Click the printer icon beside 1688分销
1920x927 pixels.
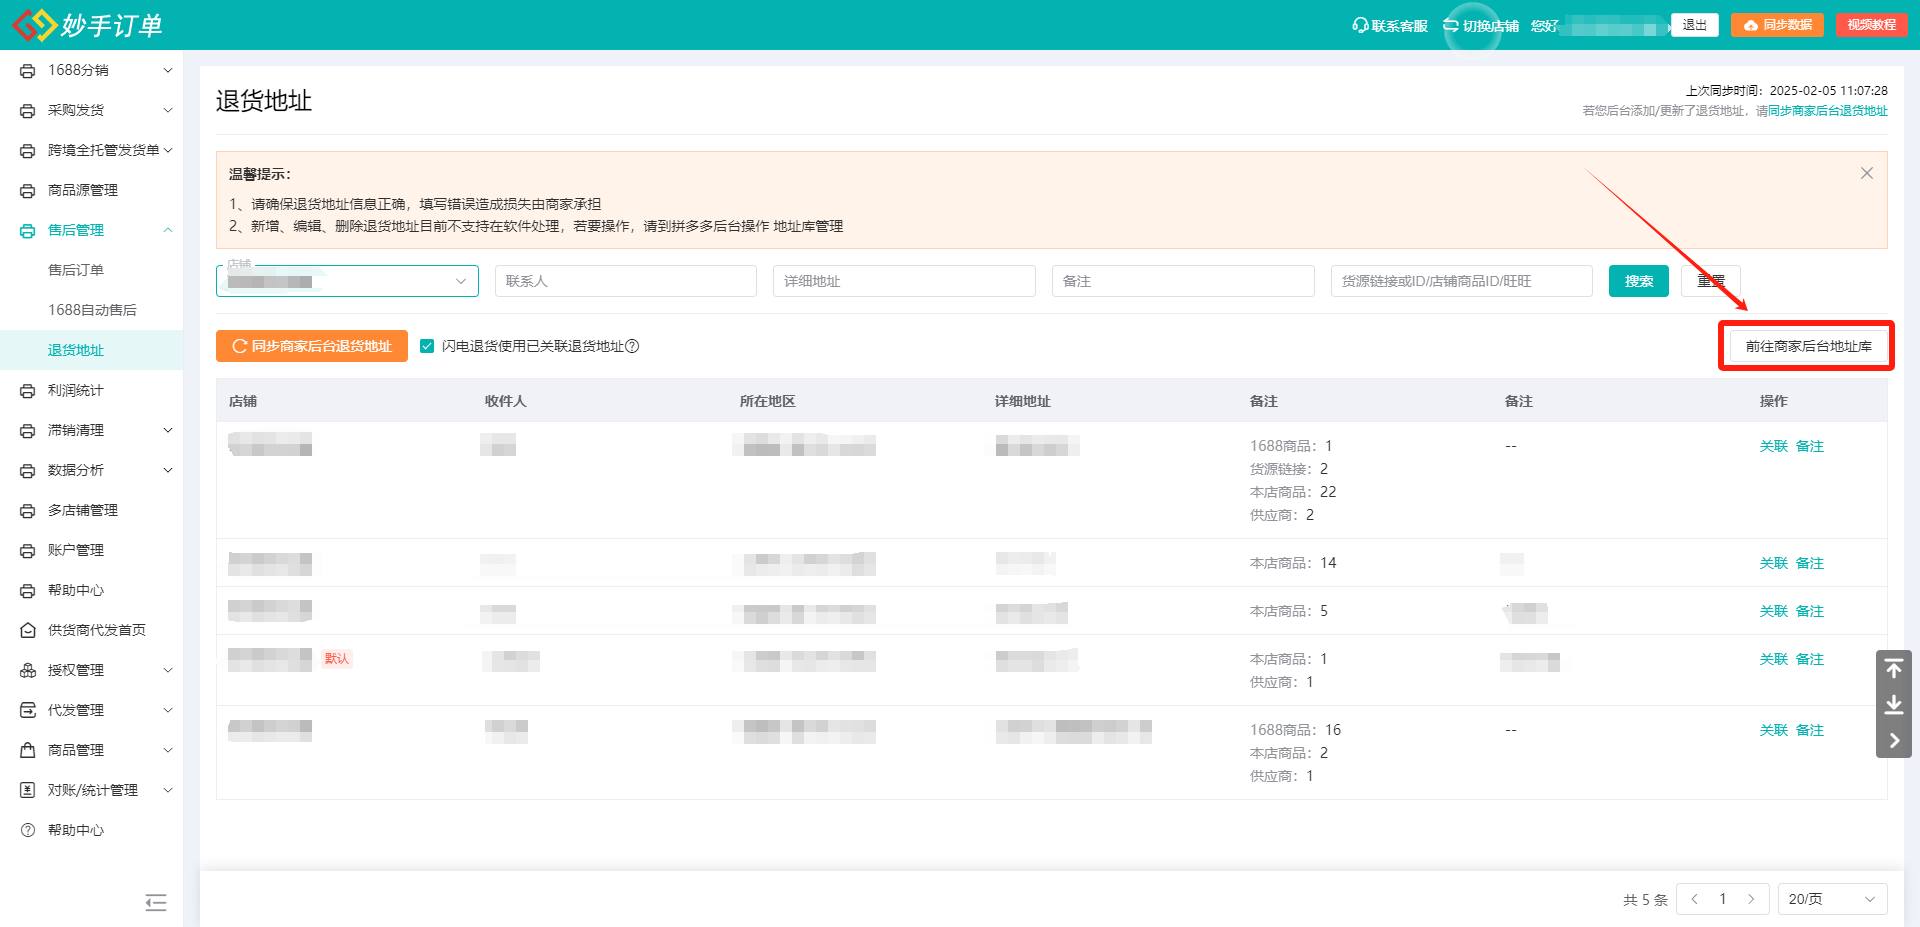[x=28, y=71]
